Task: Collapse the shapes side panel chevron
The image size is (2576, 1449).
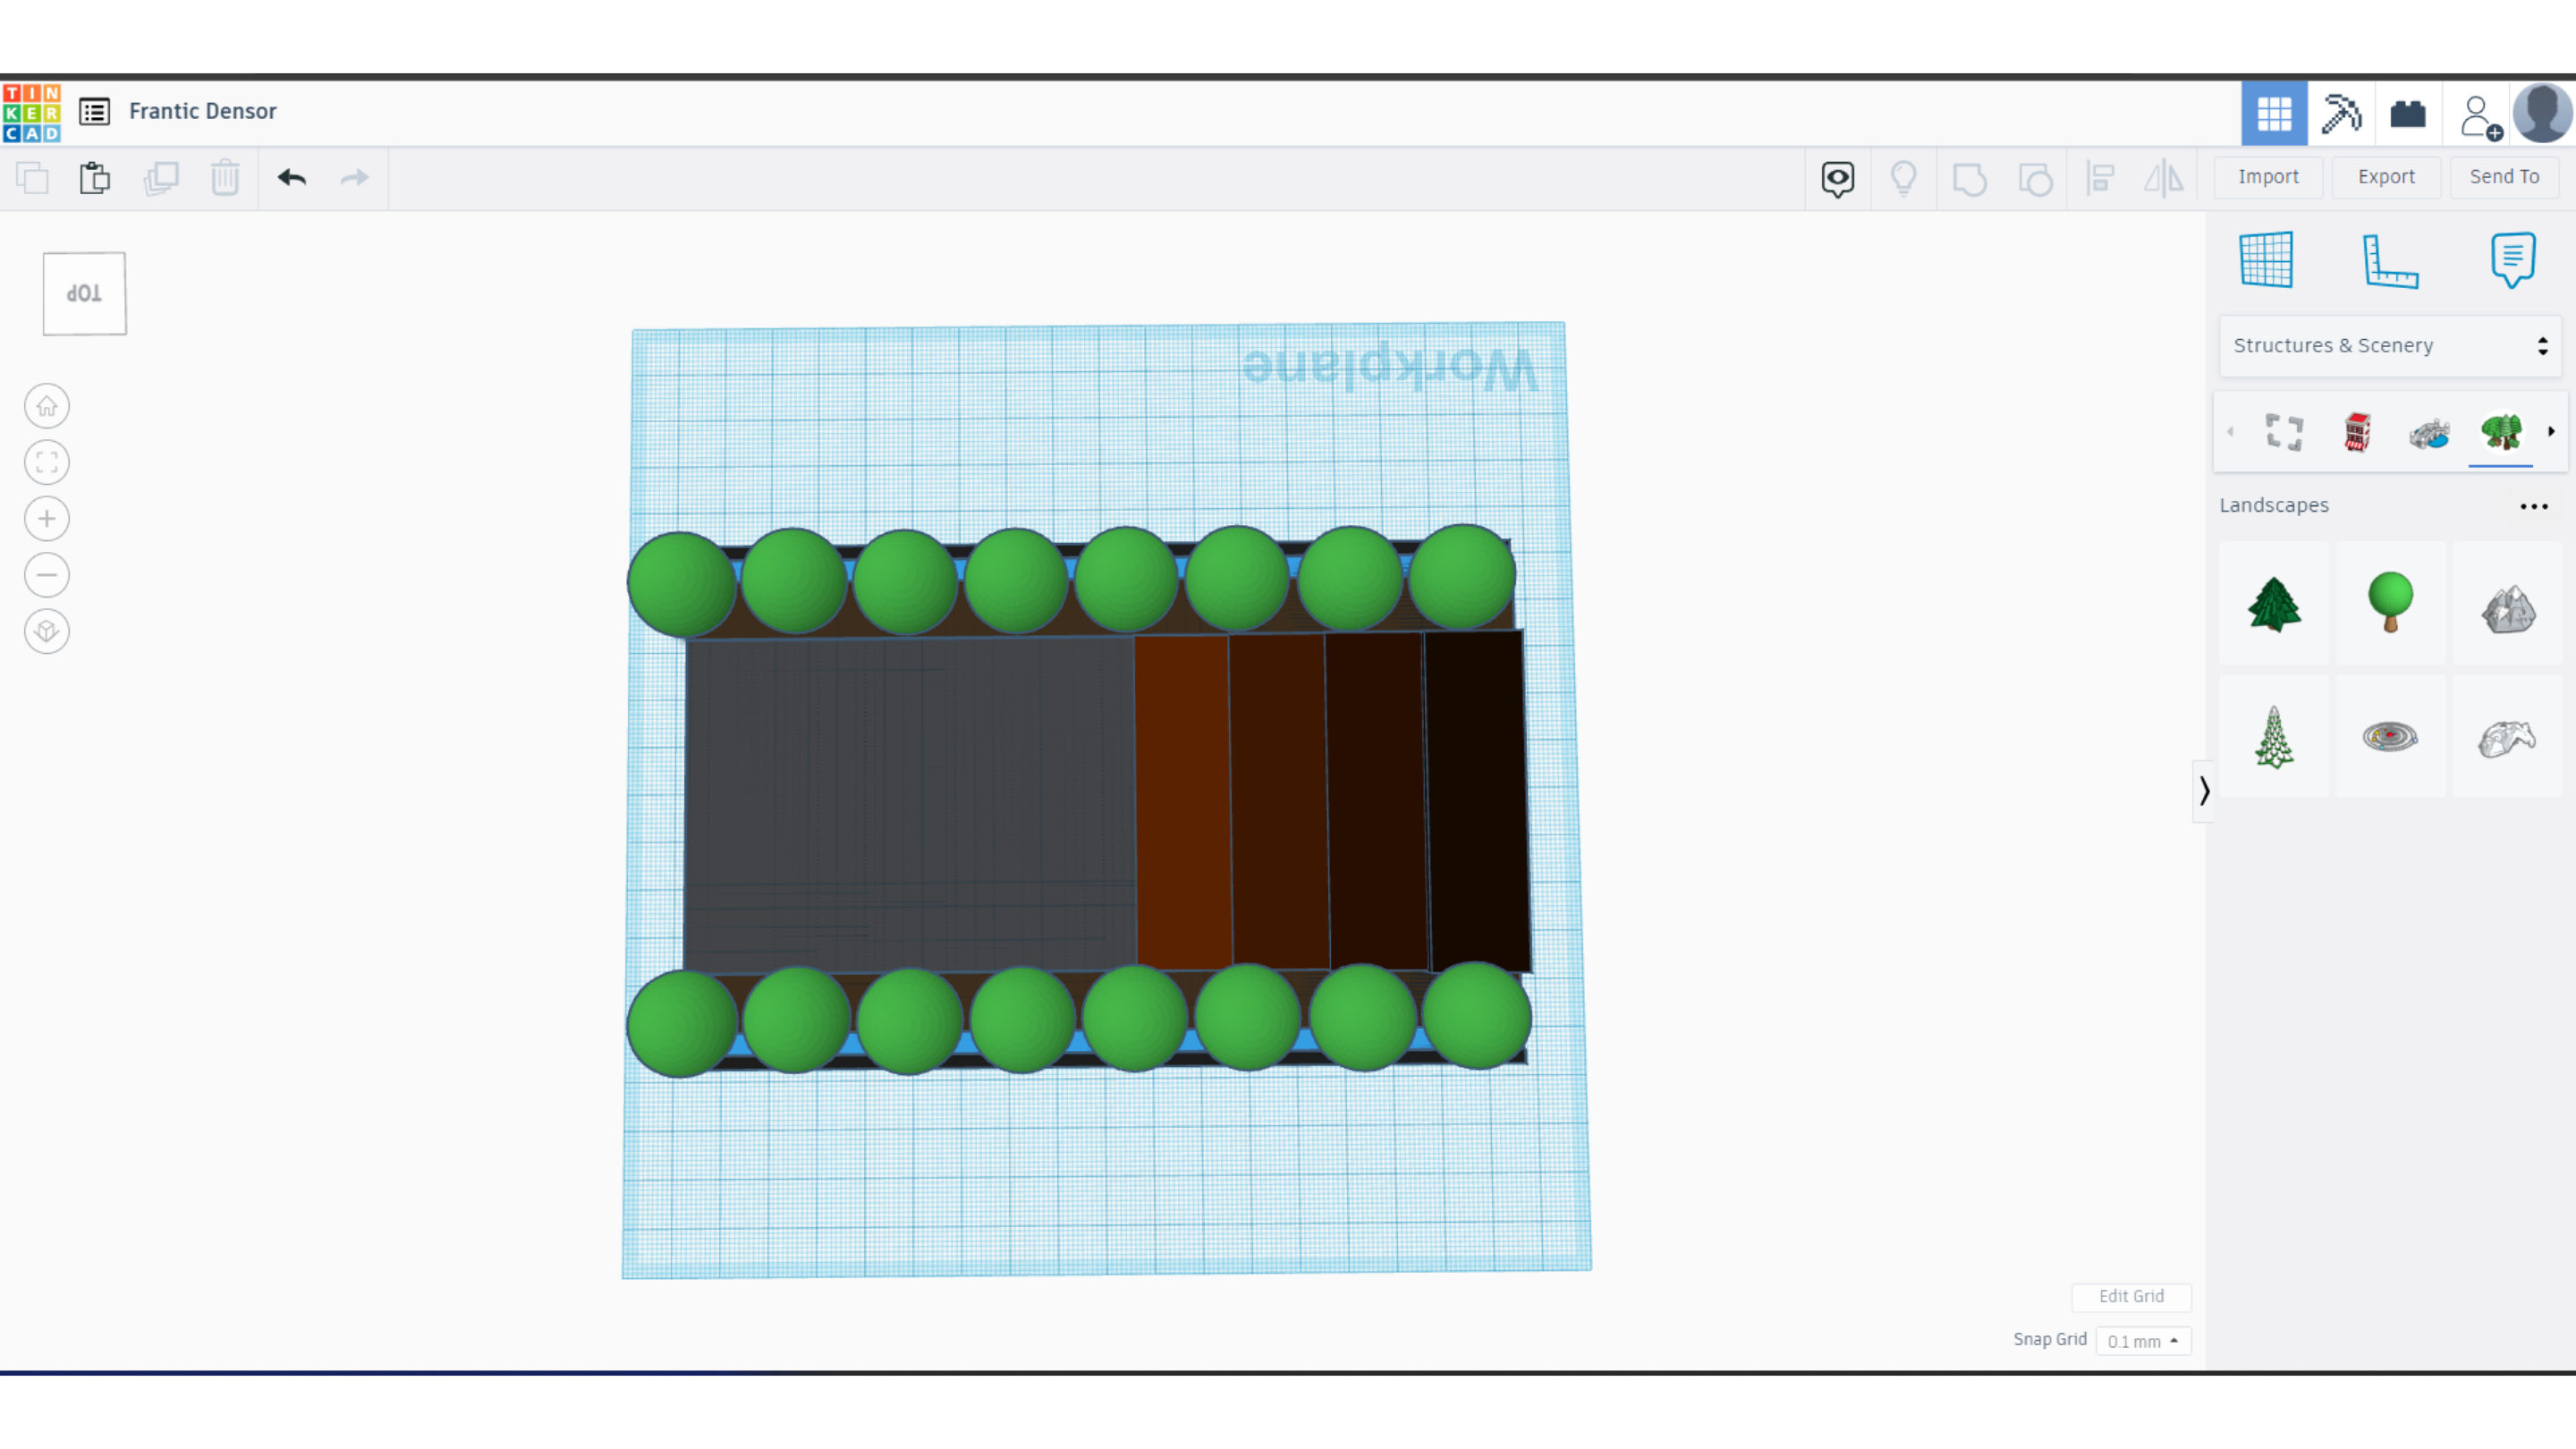Action: tap(2203, 791)
